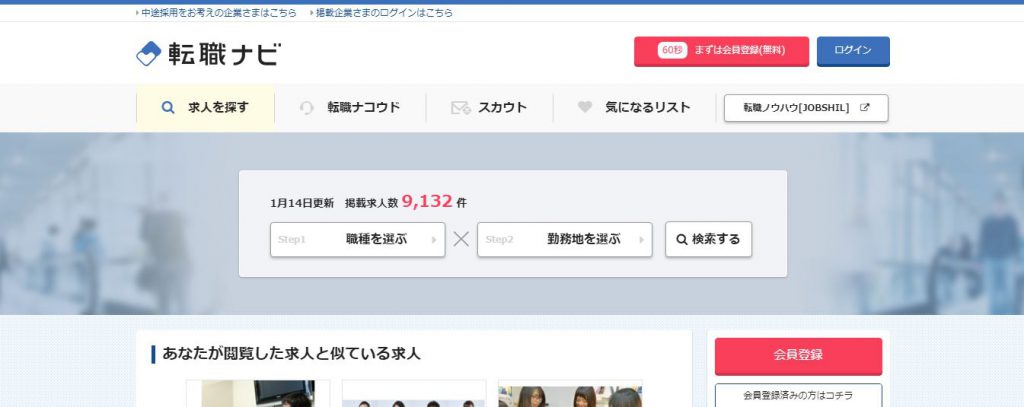1024x407 pixels.
Task: Click the arrow on 勤務地を選ぶ
Action: [641, 240]
